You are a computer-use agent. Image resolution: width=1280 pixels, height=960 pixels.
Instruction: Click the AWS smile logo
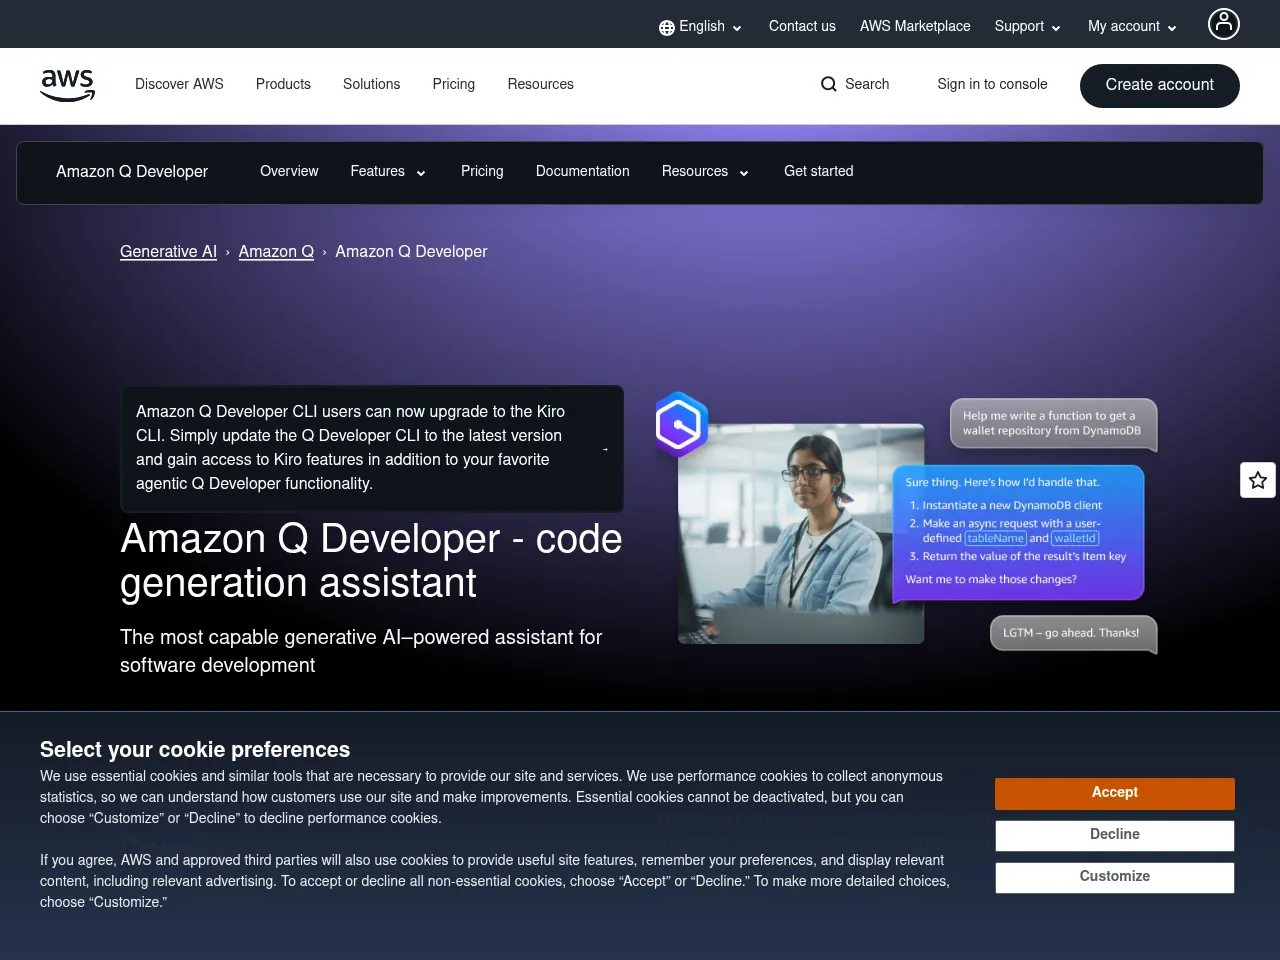coord(67,85)
